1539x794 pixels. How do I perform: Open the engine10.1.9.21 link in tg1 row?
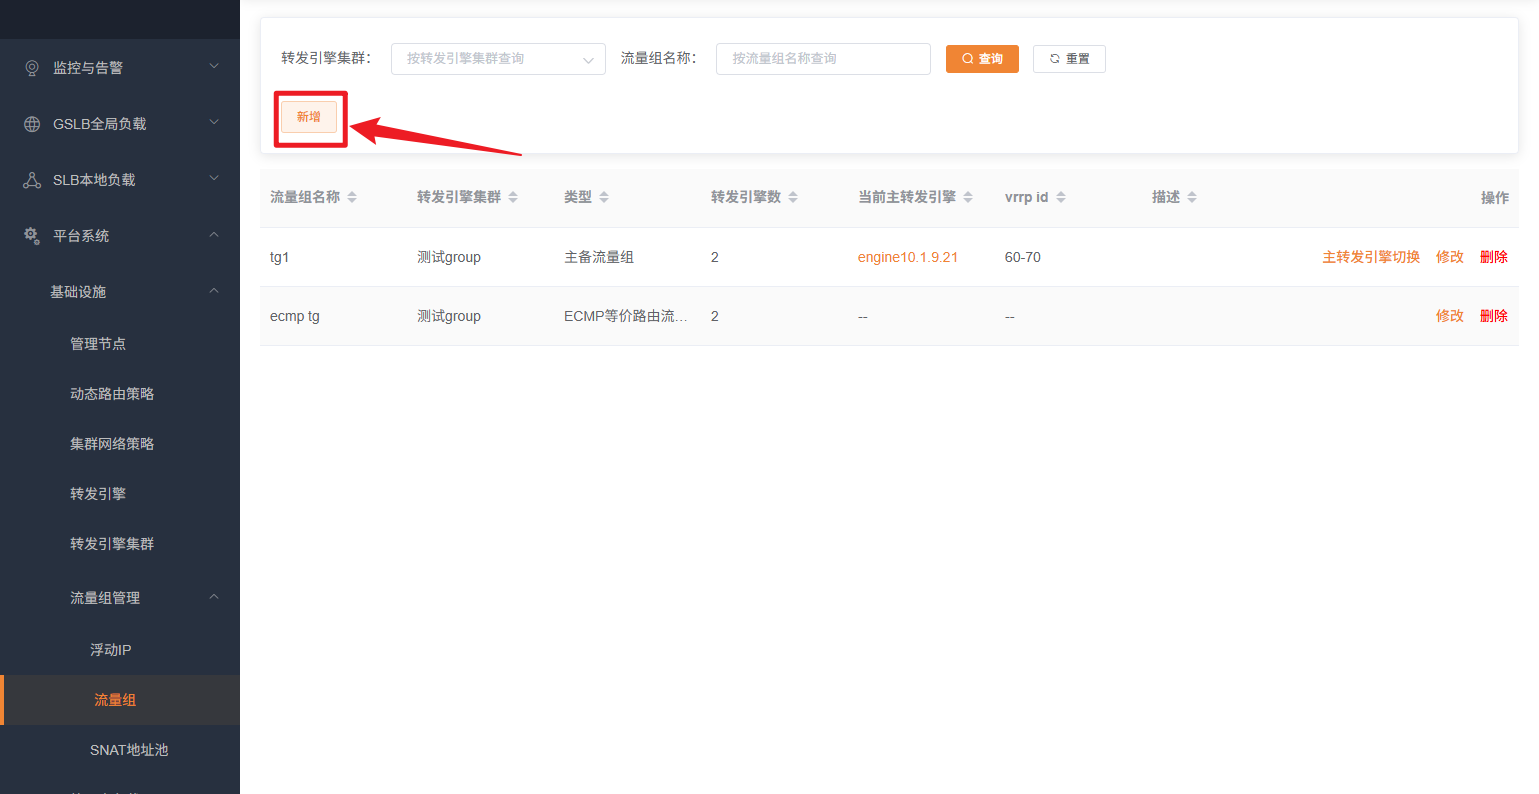pos(907,257)
